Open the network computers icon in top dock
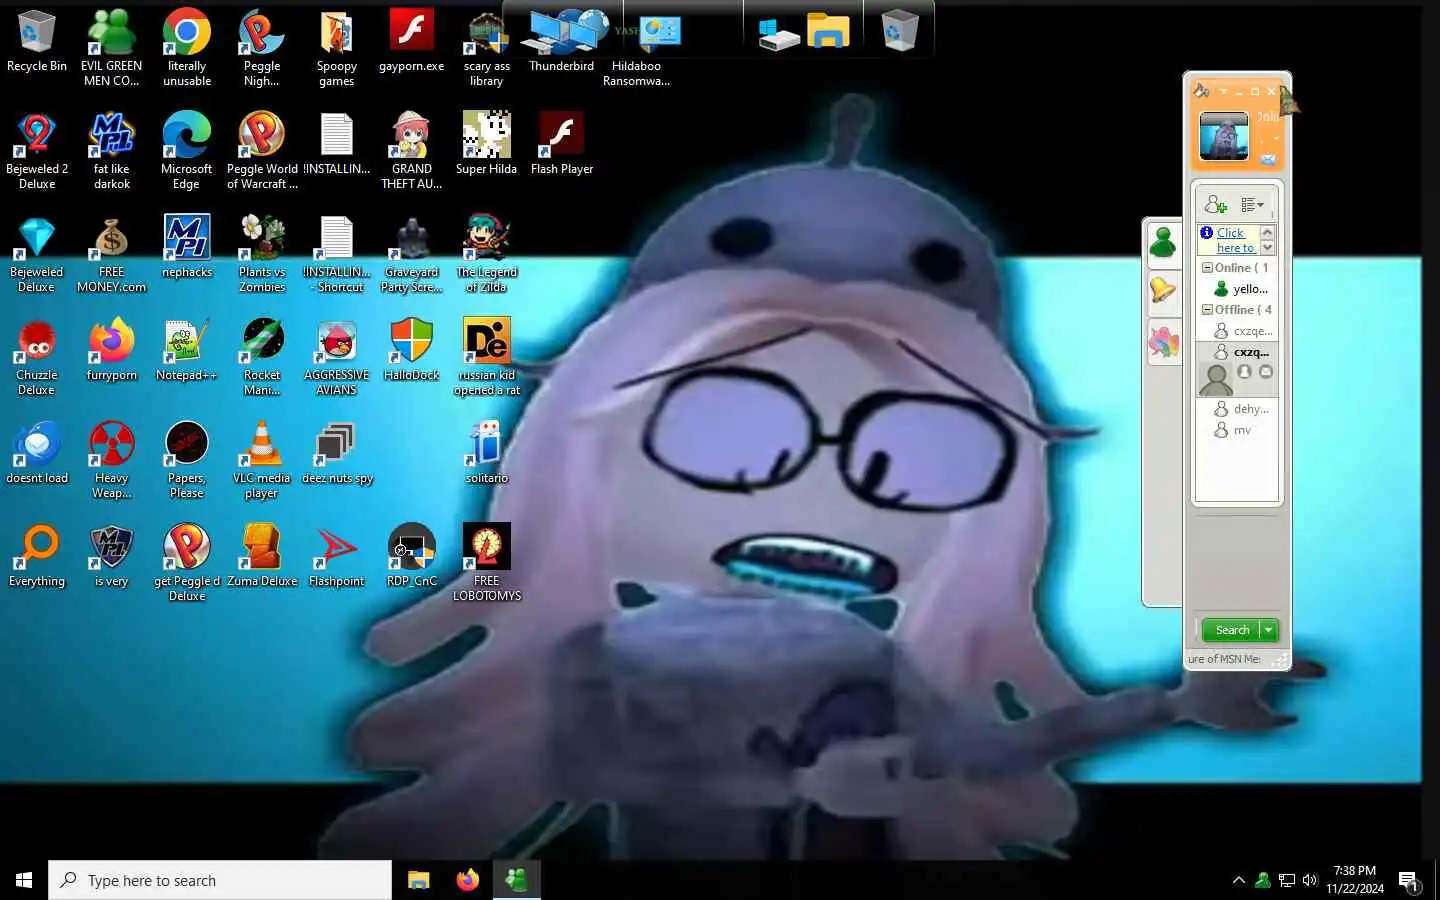 [x=566, y=30]
